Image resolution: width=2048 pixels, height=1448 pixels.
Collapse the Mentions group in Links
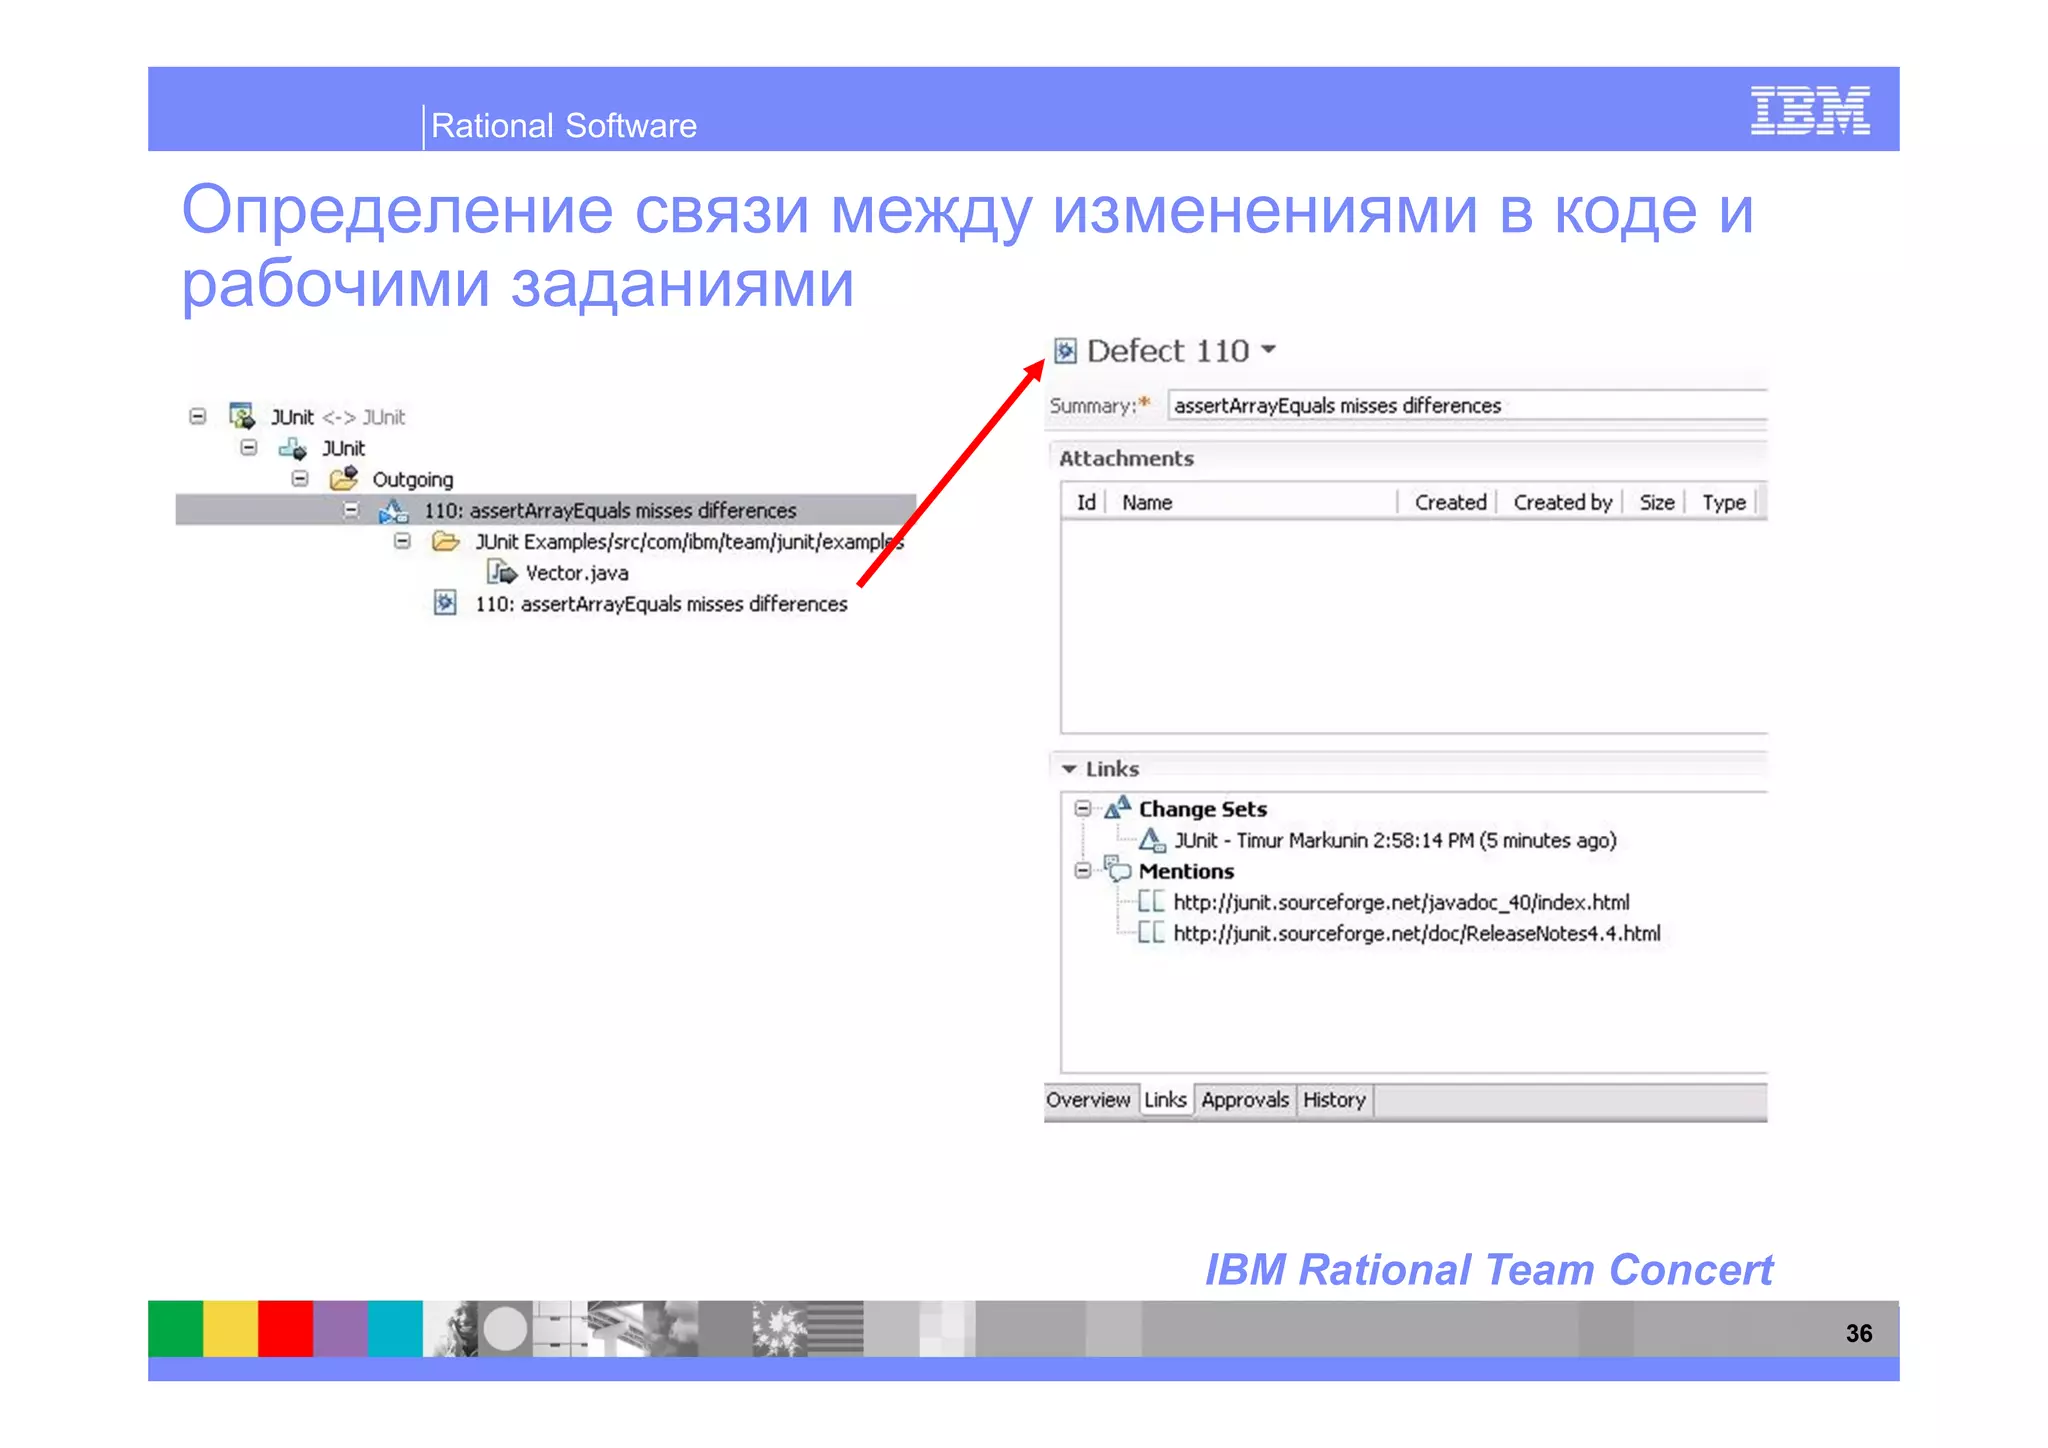(x=1083, y=870)
